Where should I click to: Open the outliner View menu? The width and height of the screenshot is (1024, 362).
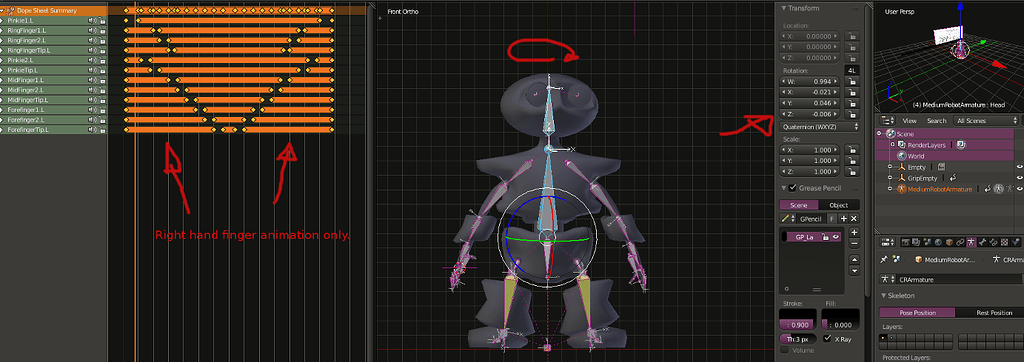[910, 121]
